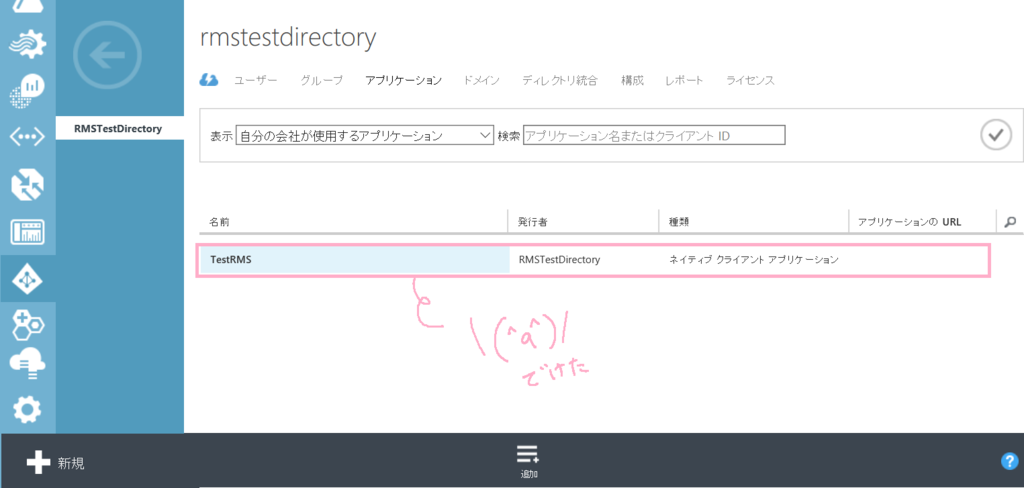This screenshot has height=488, width=1024.
Task: Go back with the circled arrow button
Action: click(x=107, y=55)
